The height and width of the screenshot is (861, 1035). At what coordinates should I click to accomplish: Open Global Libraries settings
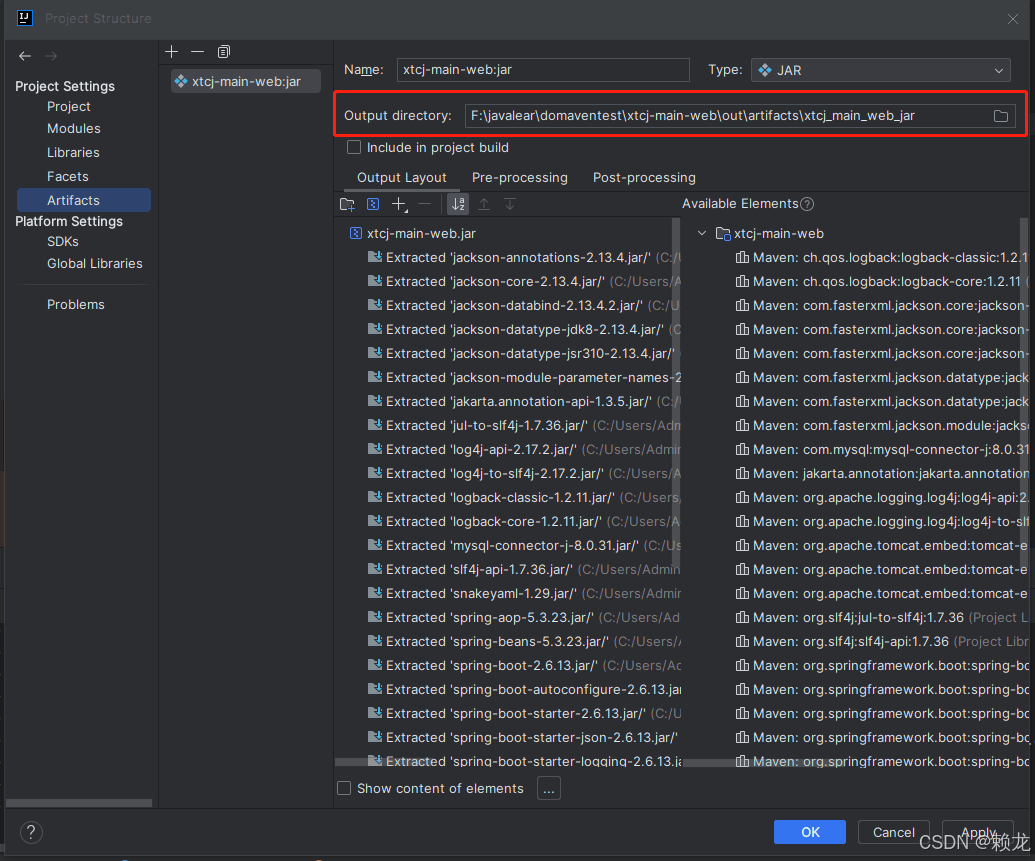(x=94, y=263)
